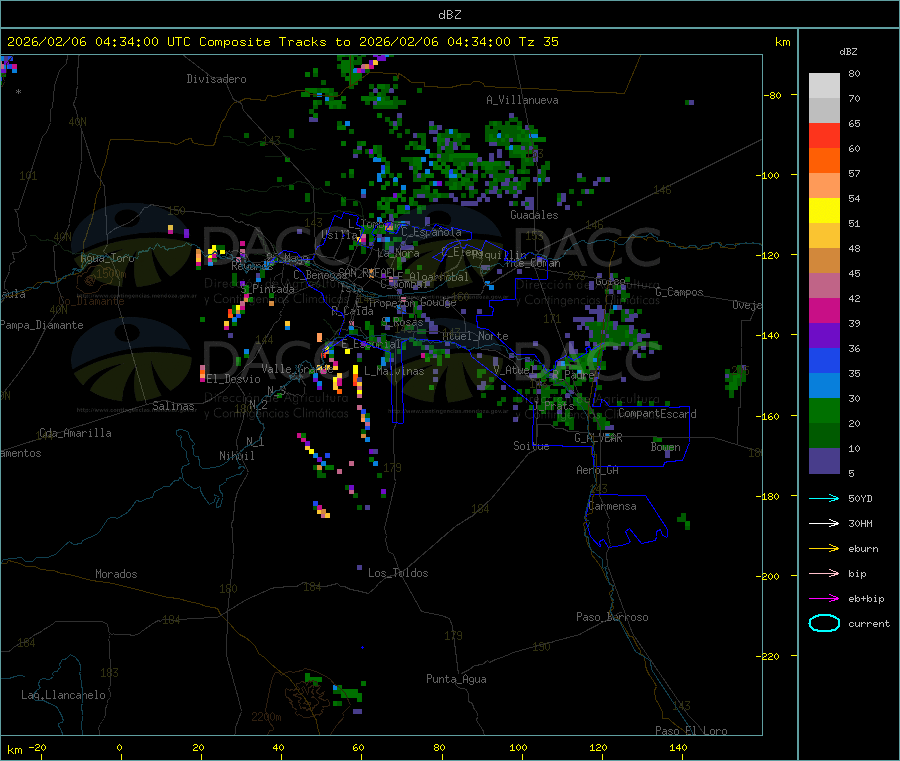The image size is (900, 761).
Task: Select the white 80 dBZ color swatch
Action: (824, 86)
